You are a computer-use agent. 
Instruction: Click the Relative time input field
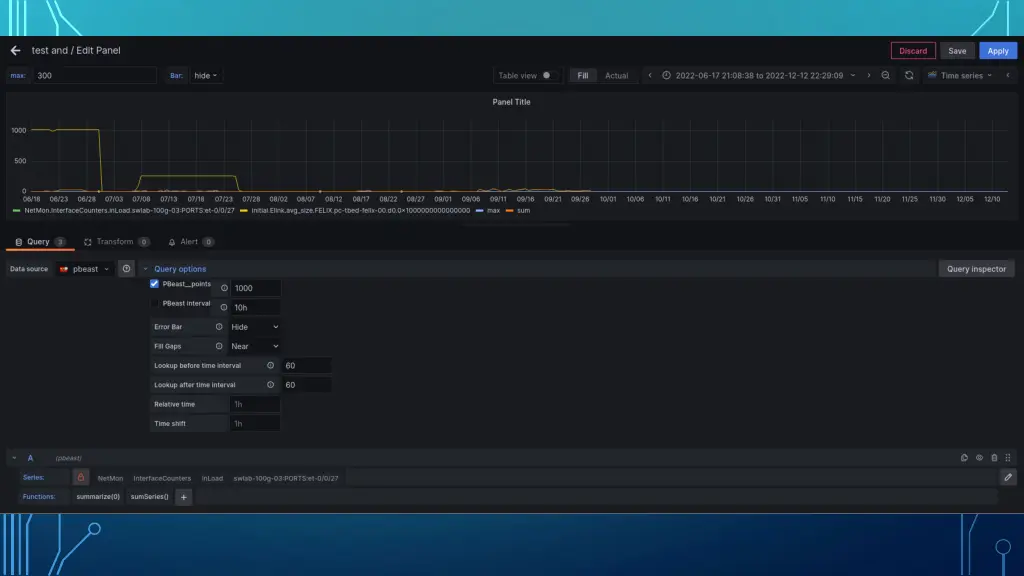pyautogui.click(x=255, y=404)
